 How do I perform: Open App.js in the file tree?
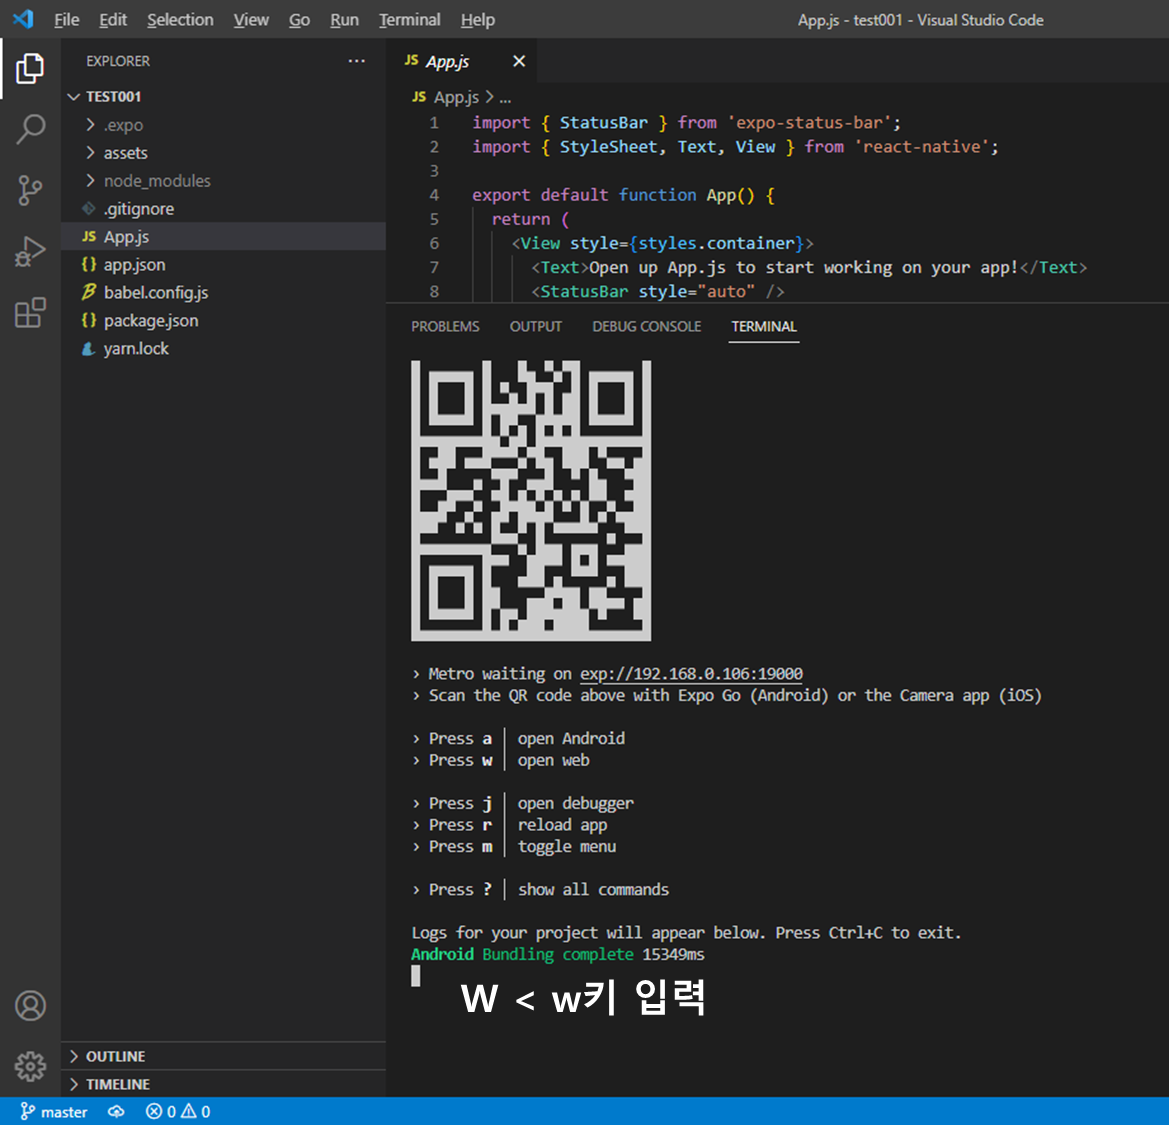tap(126, 236)
